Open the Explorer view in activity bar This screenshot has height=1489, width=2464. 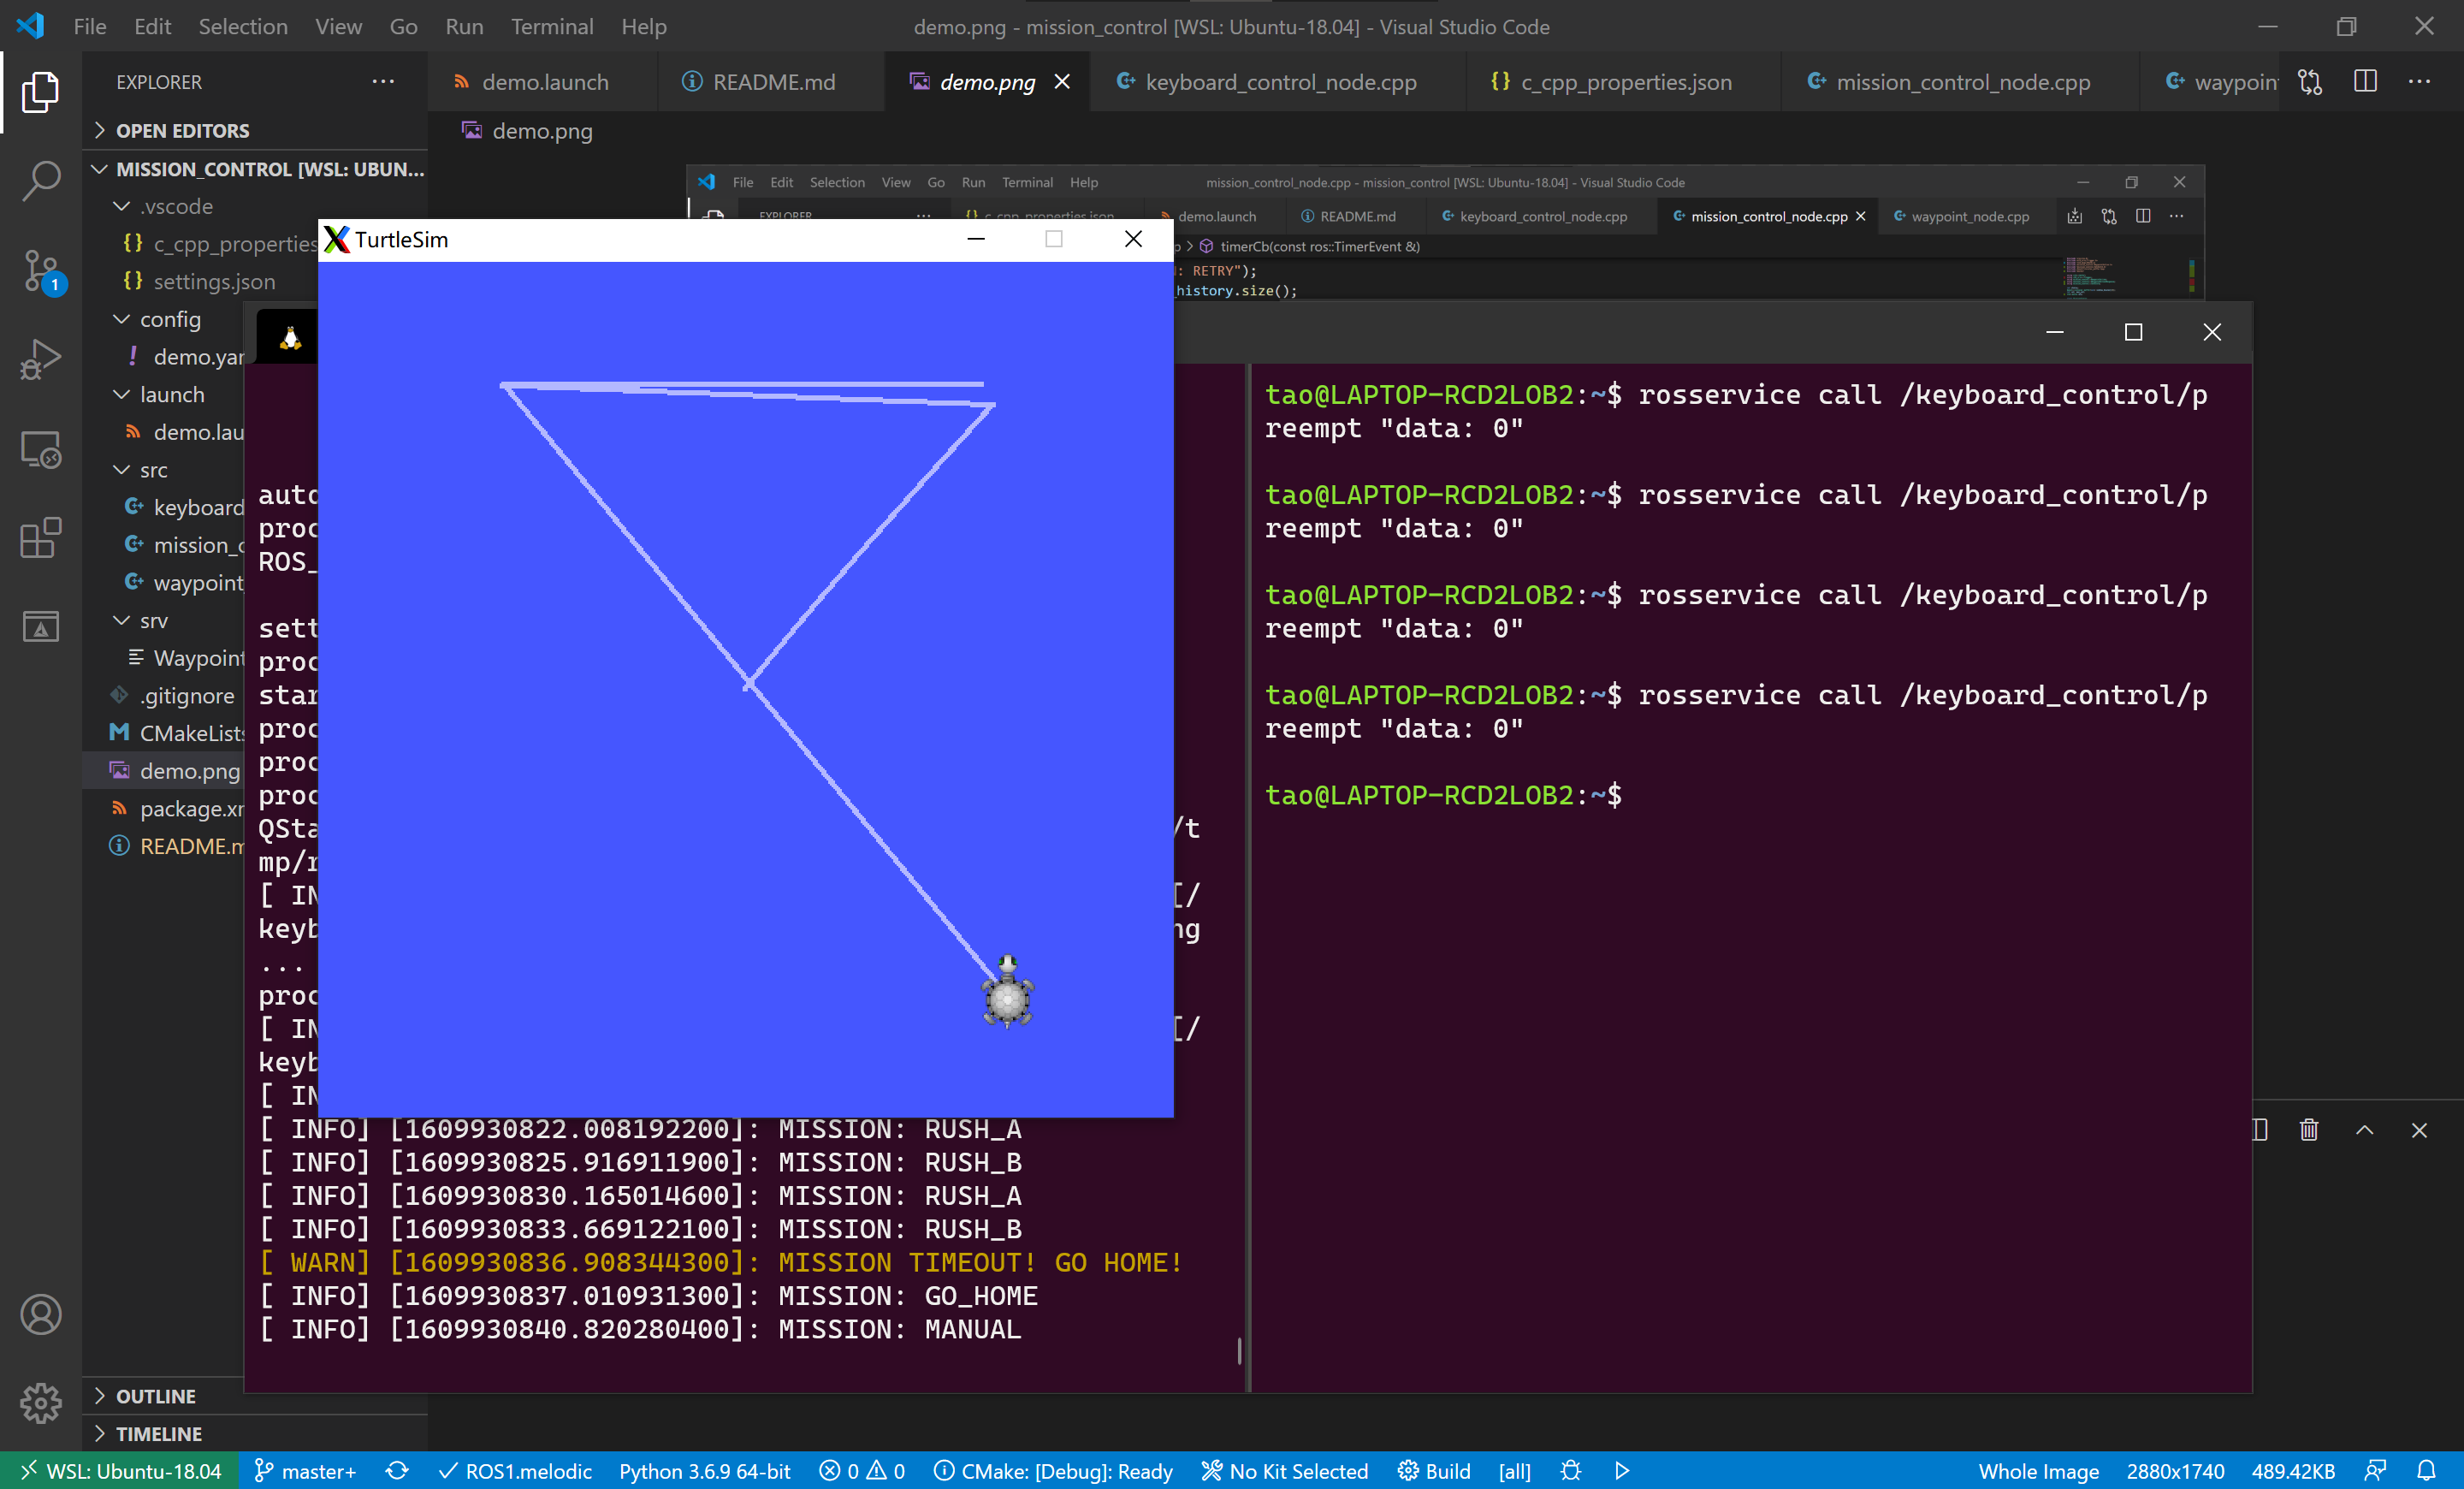coord(40,91)
